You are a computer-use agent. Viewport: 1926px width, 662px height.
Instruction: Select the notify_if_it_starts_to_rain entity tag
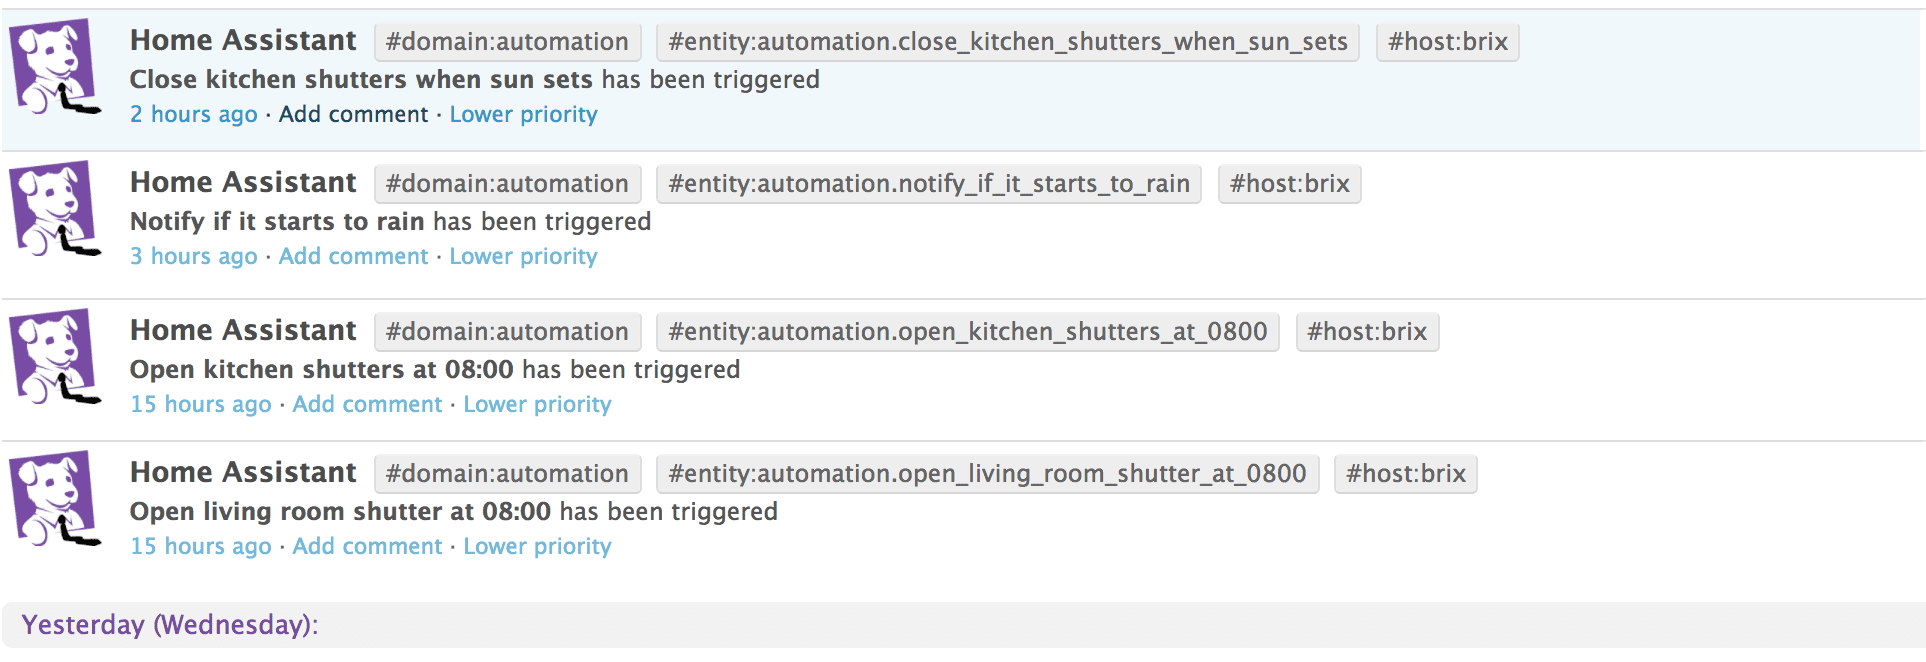point(928,184)
